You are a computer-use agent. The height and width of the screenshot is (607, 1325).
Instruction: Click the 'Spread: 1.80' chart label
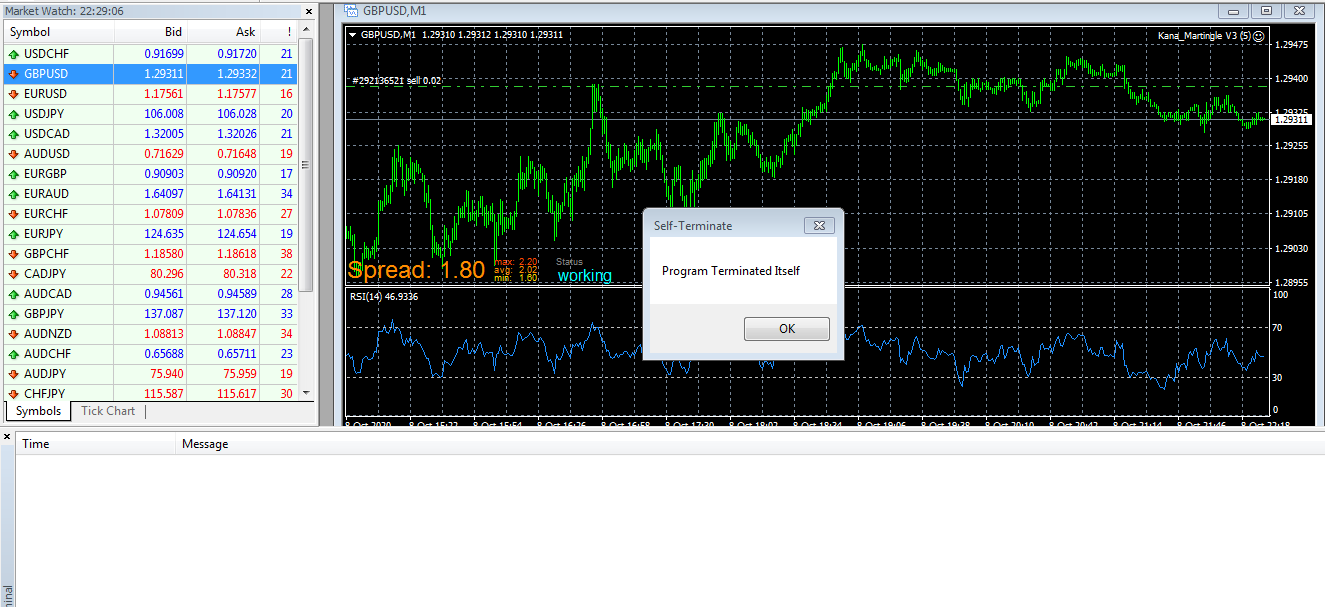click(416, 270)
